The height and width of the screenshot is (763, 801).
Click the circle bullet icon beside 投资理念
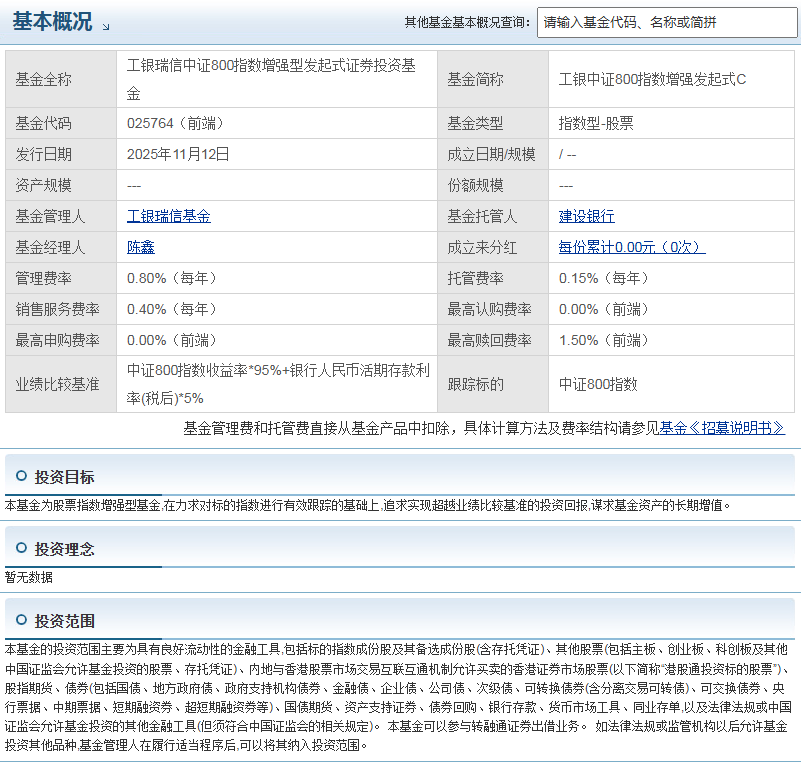click(21, 548)
